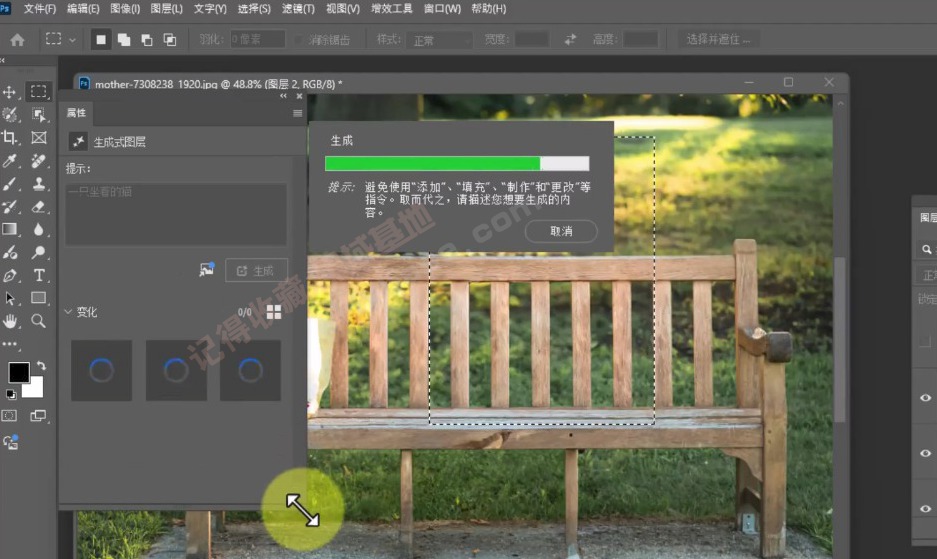Select the Gradient tool

coord(10,229)
